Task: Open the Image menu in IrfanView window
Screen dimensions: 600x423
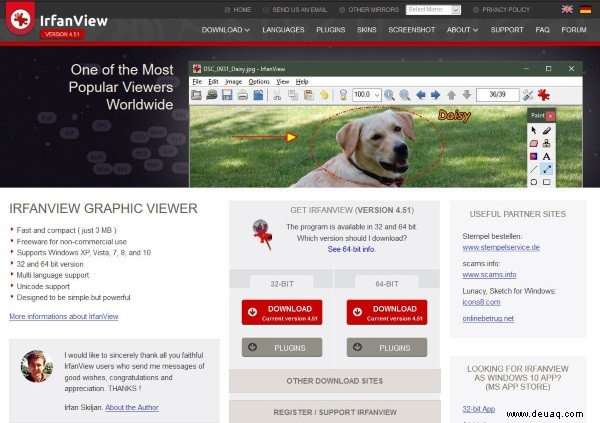Action: [x=233, y=82]
